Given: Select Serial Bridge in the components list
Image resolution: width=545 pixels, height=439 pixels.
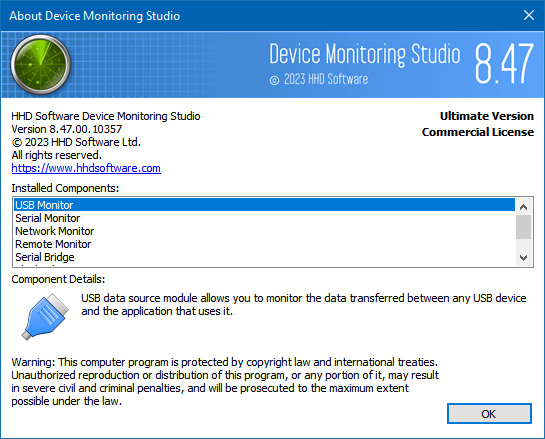Looking at the screenshot, I should (264, 257).
